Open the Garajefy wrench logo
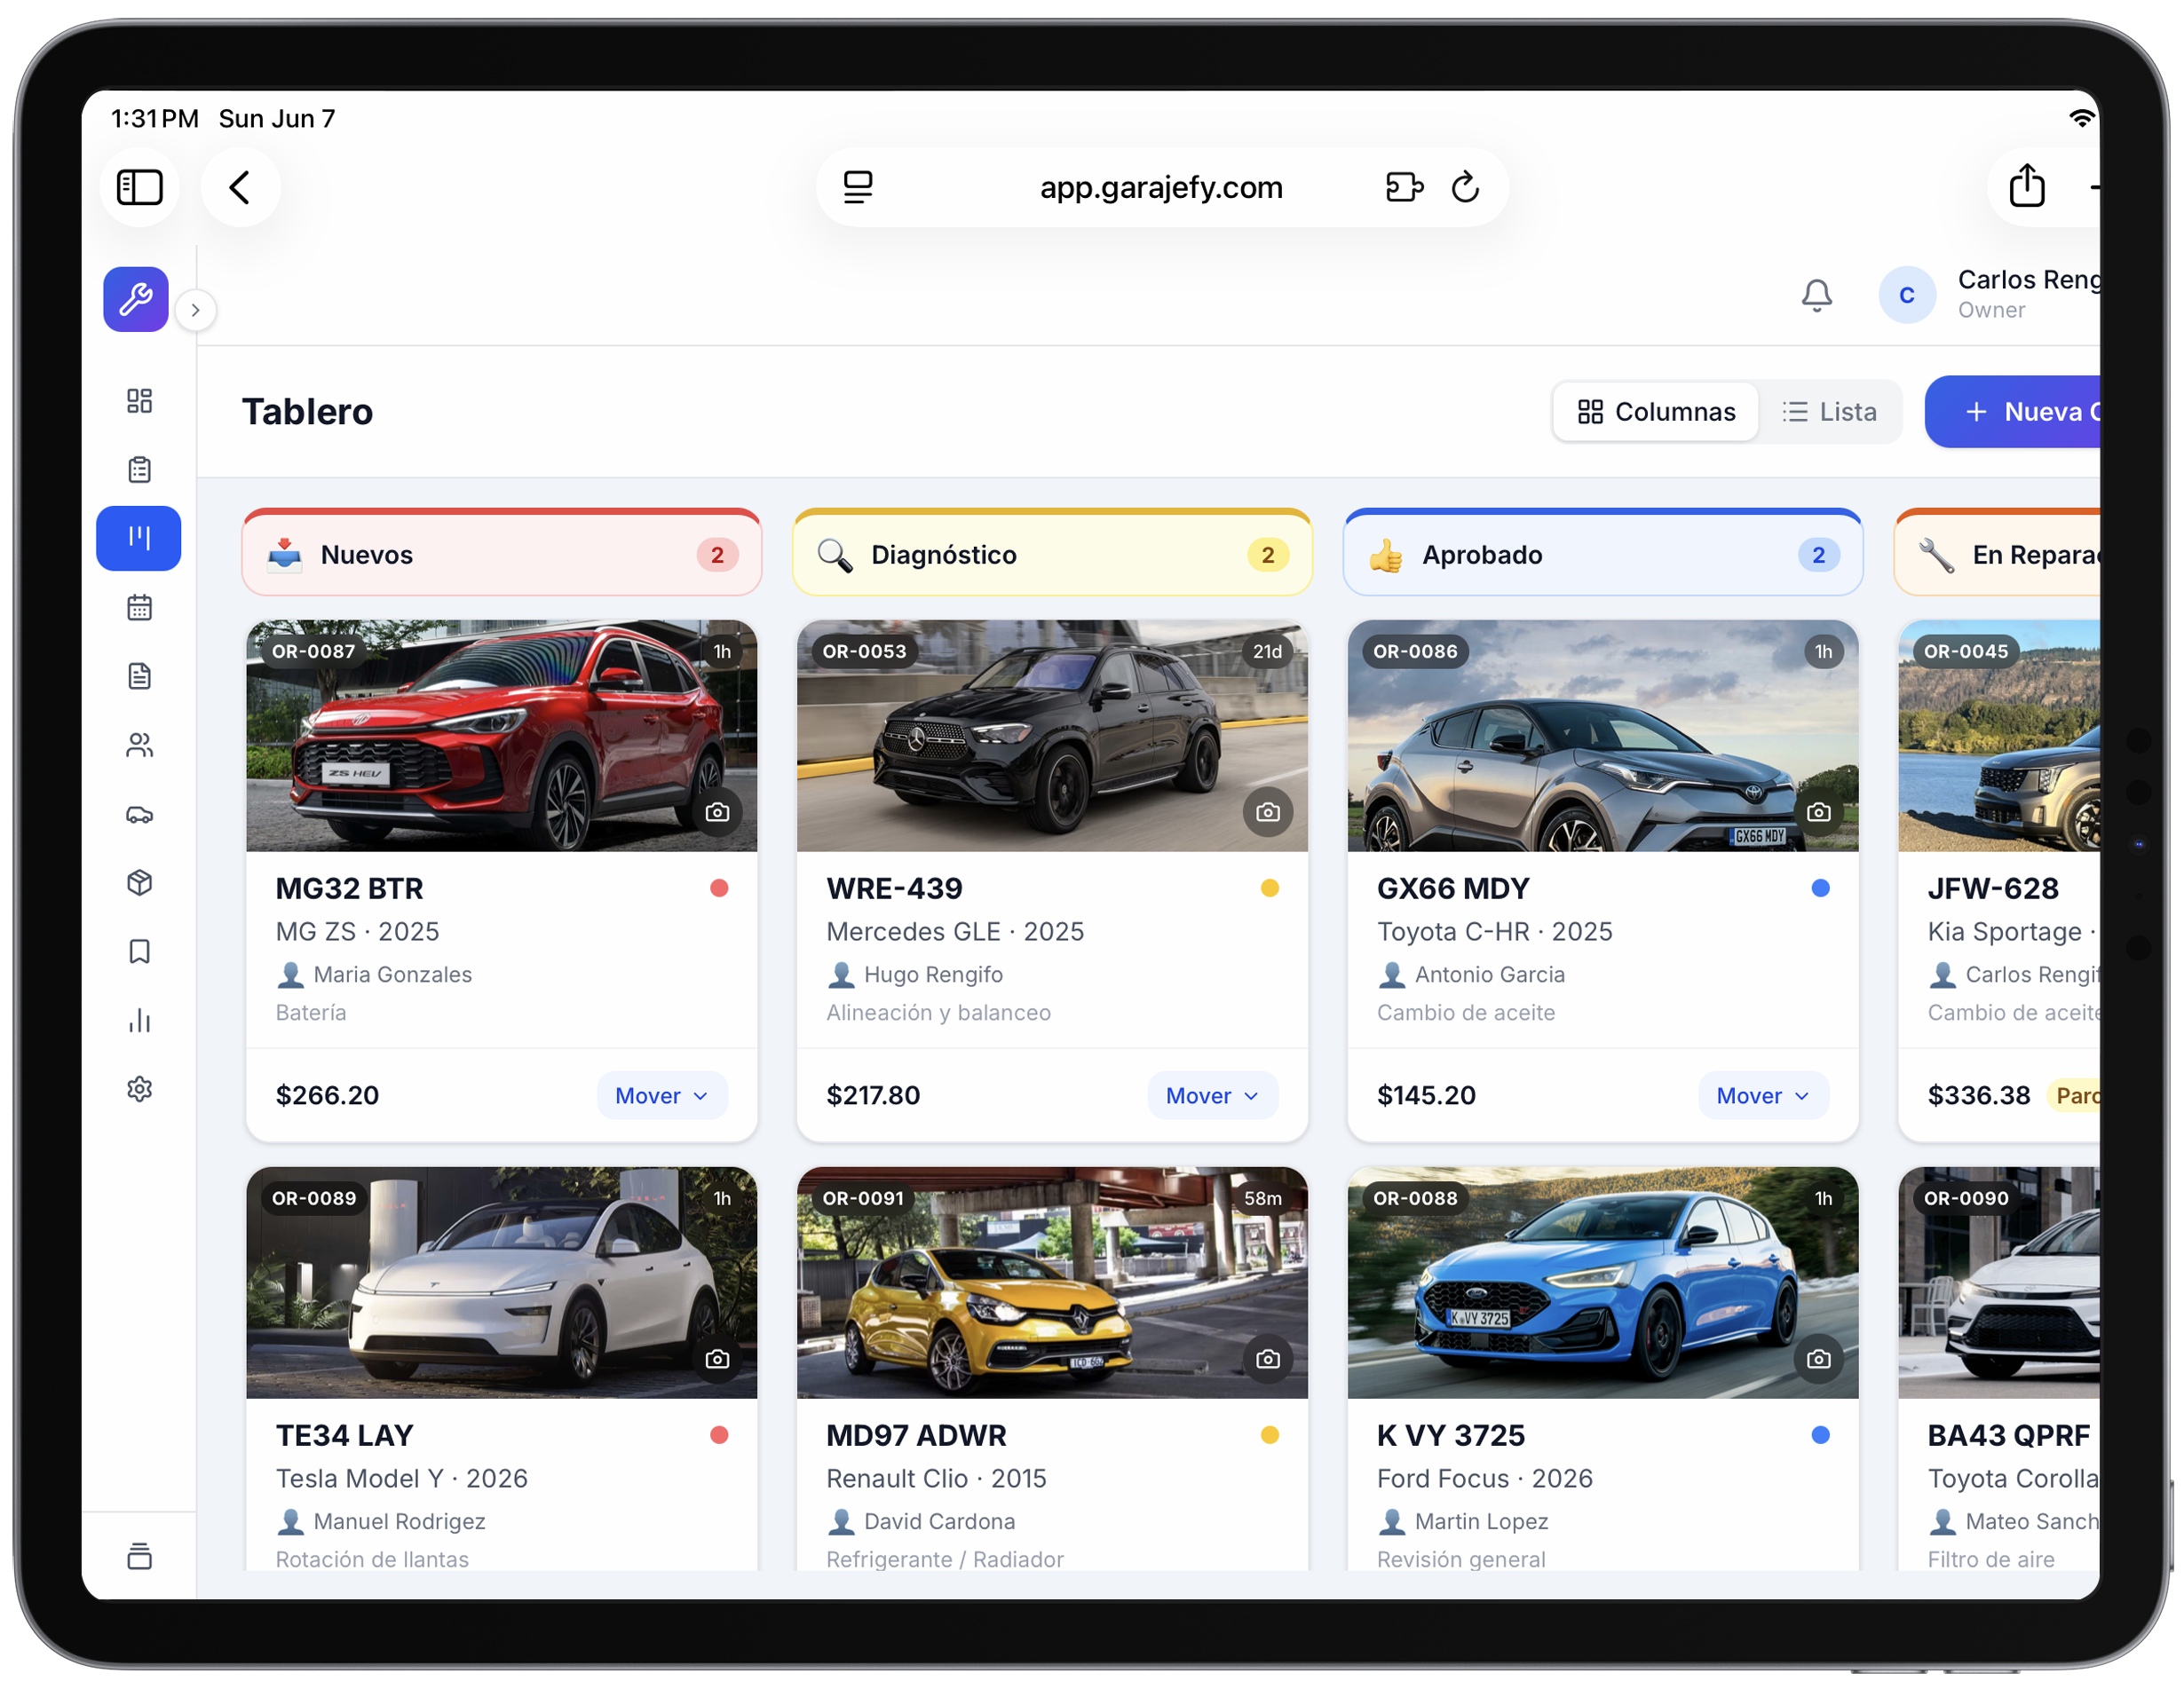 pyautogui.click(x=136, y=299)
